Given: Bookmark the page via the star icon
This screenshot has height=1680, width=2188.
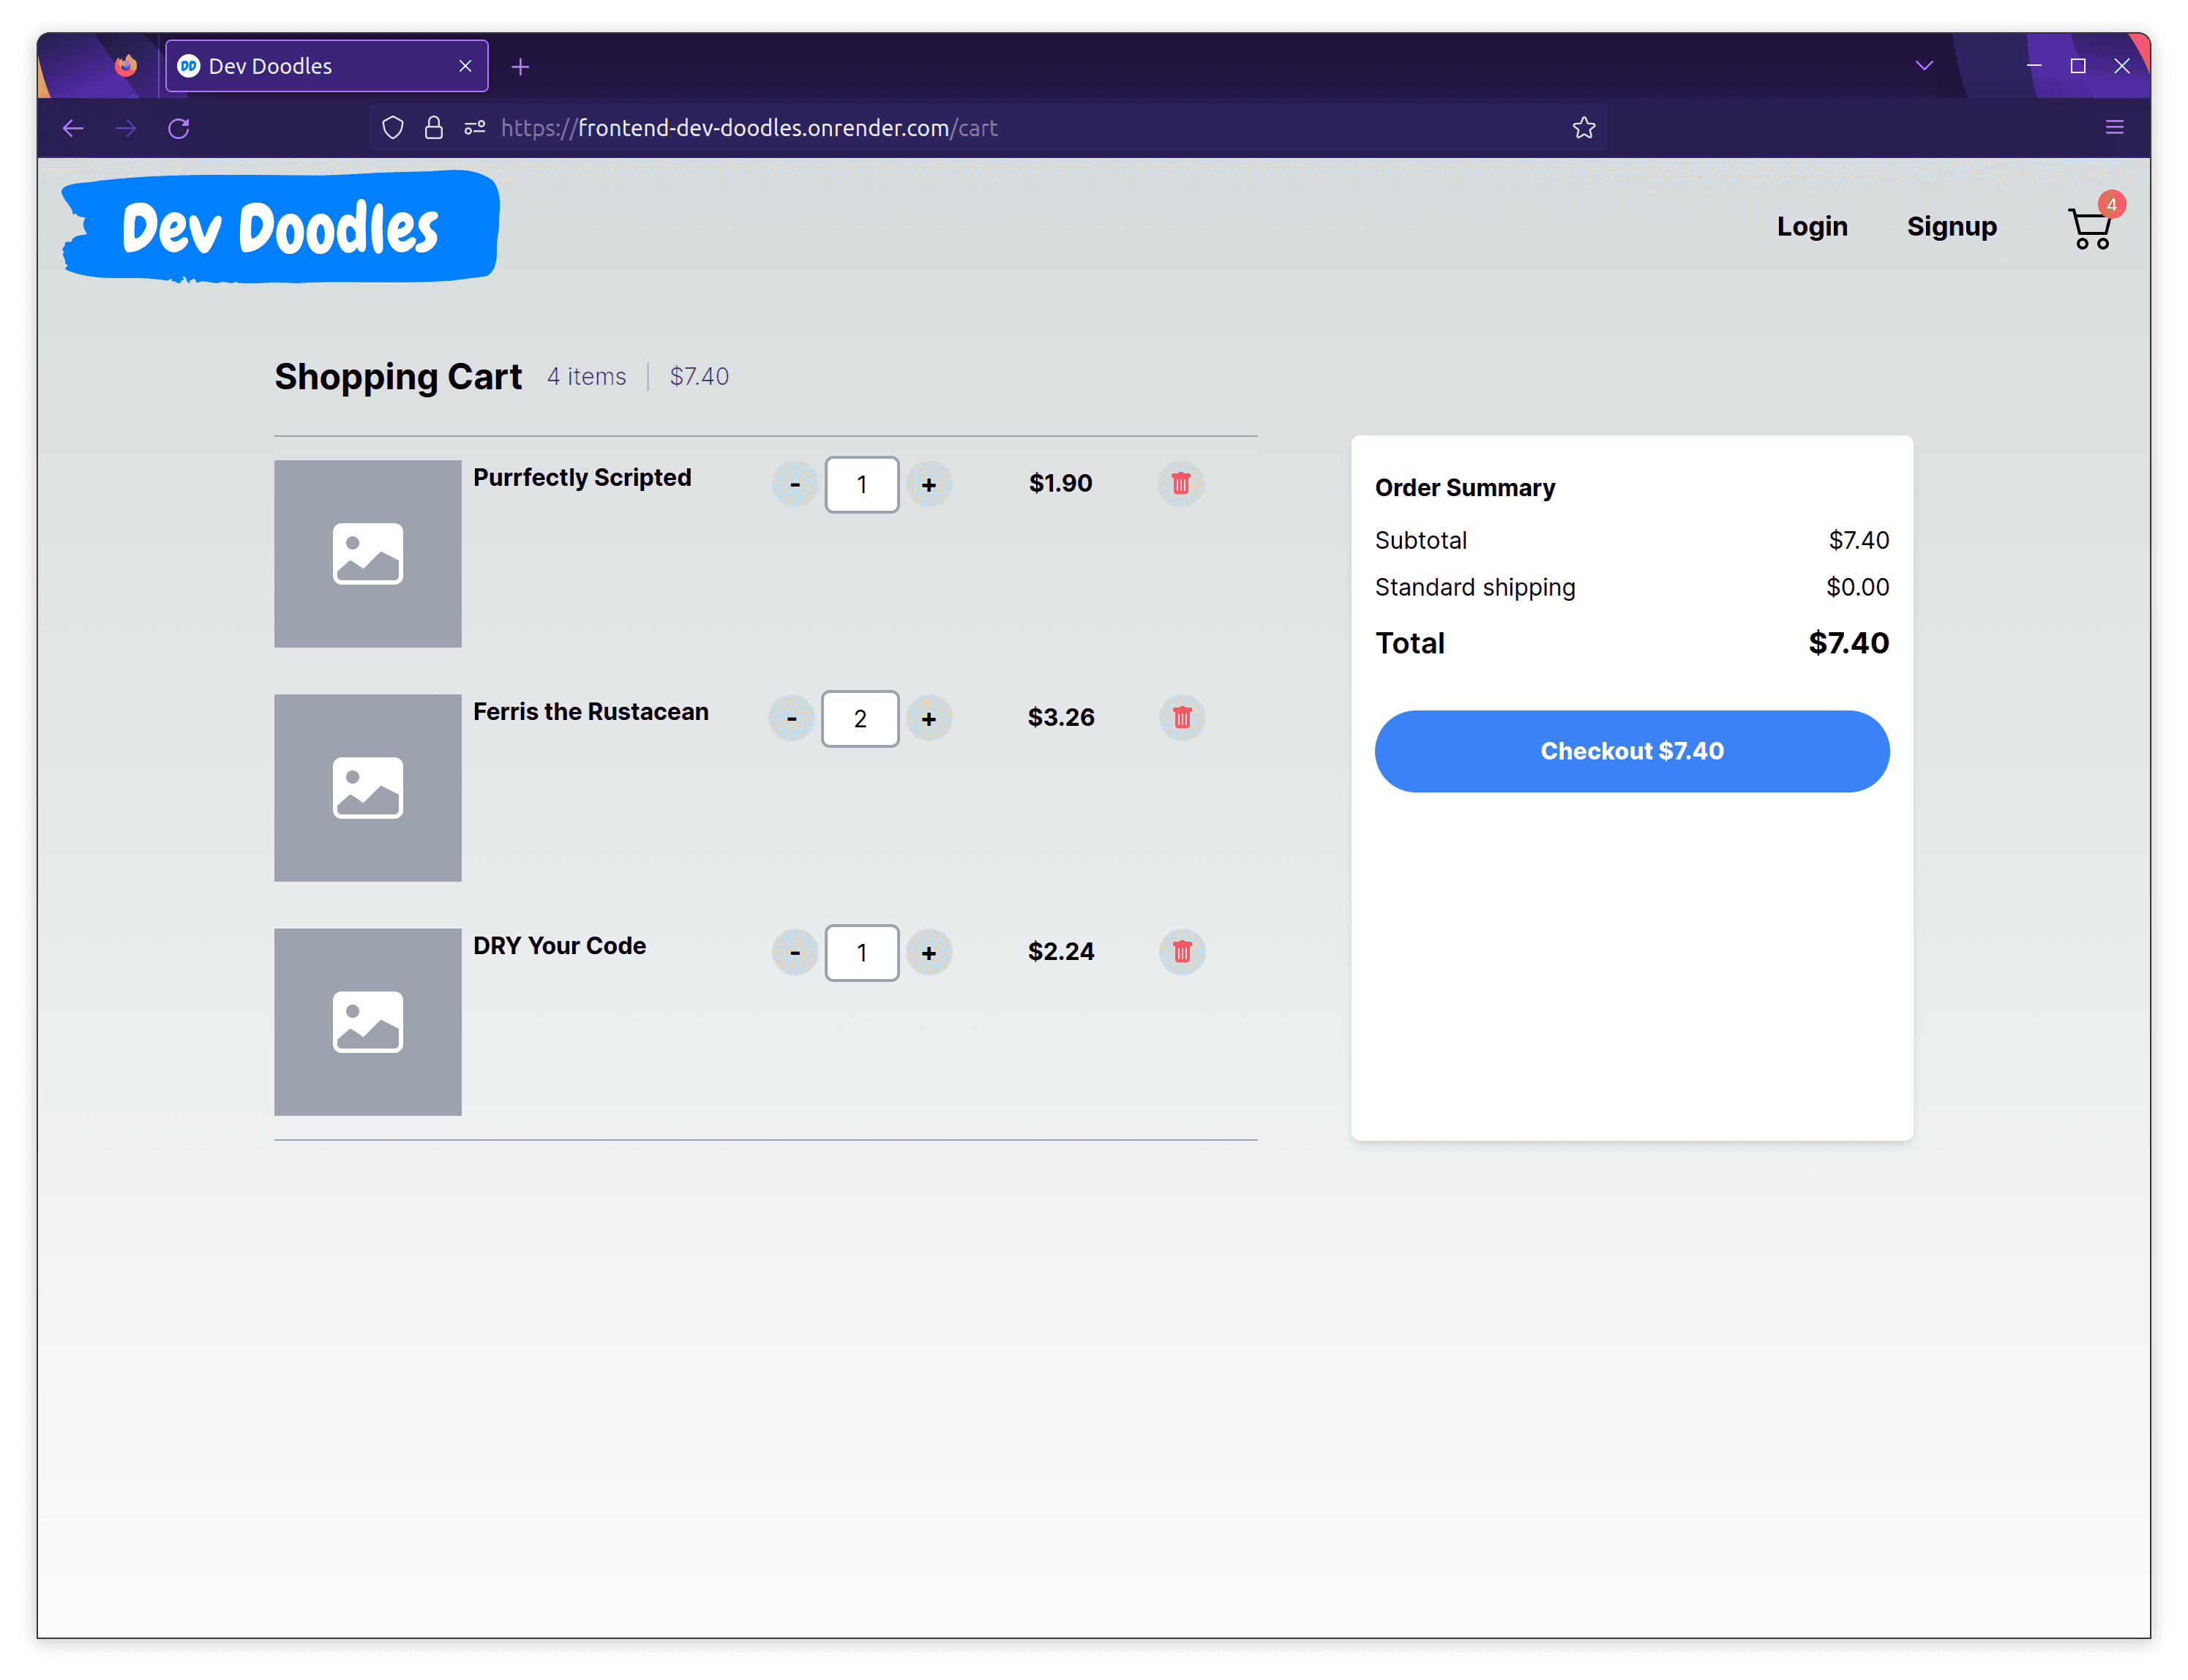Looking at the screenshot, I should (1583, 127).
